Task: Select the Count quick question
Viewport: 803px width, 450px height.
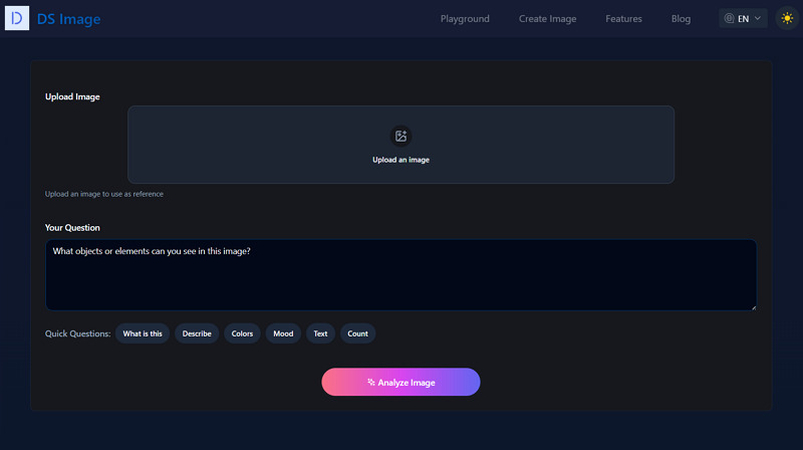Action: (358, 334)
